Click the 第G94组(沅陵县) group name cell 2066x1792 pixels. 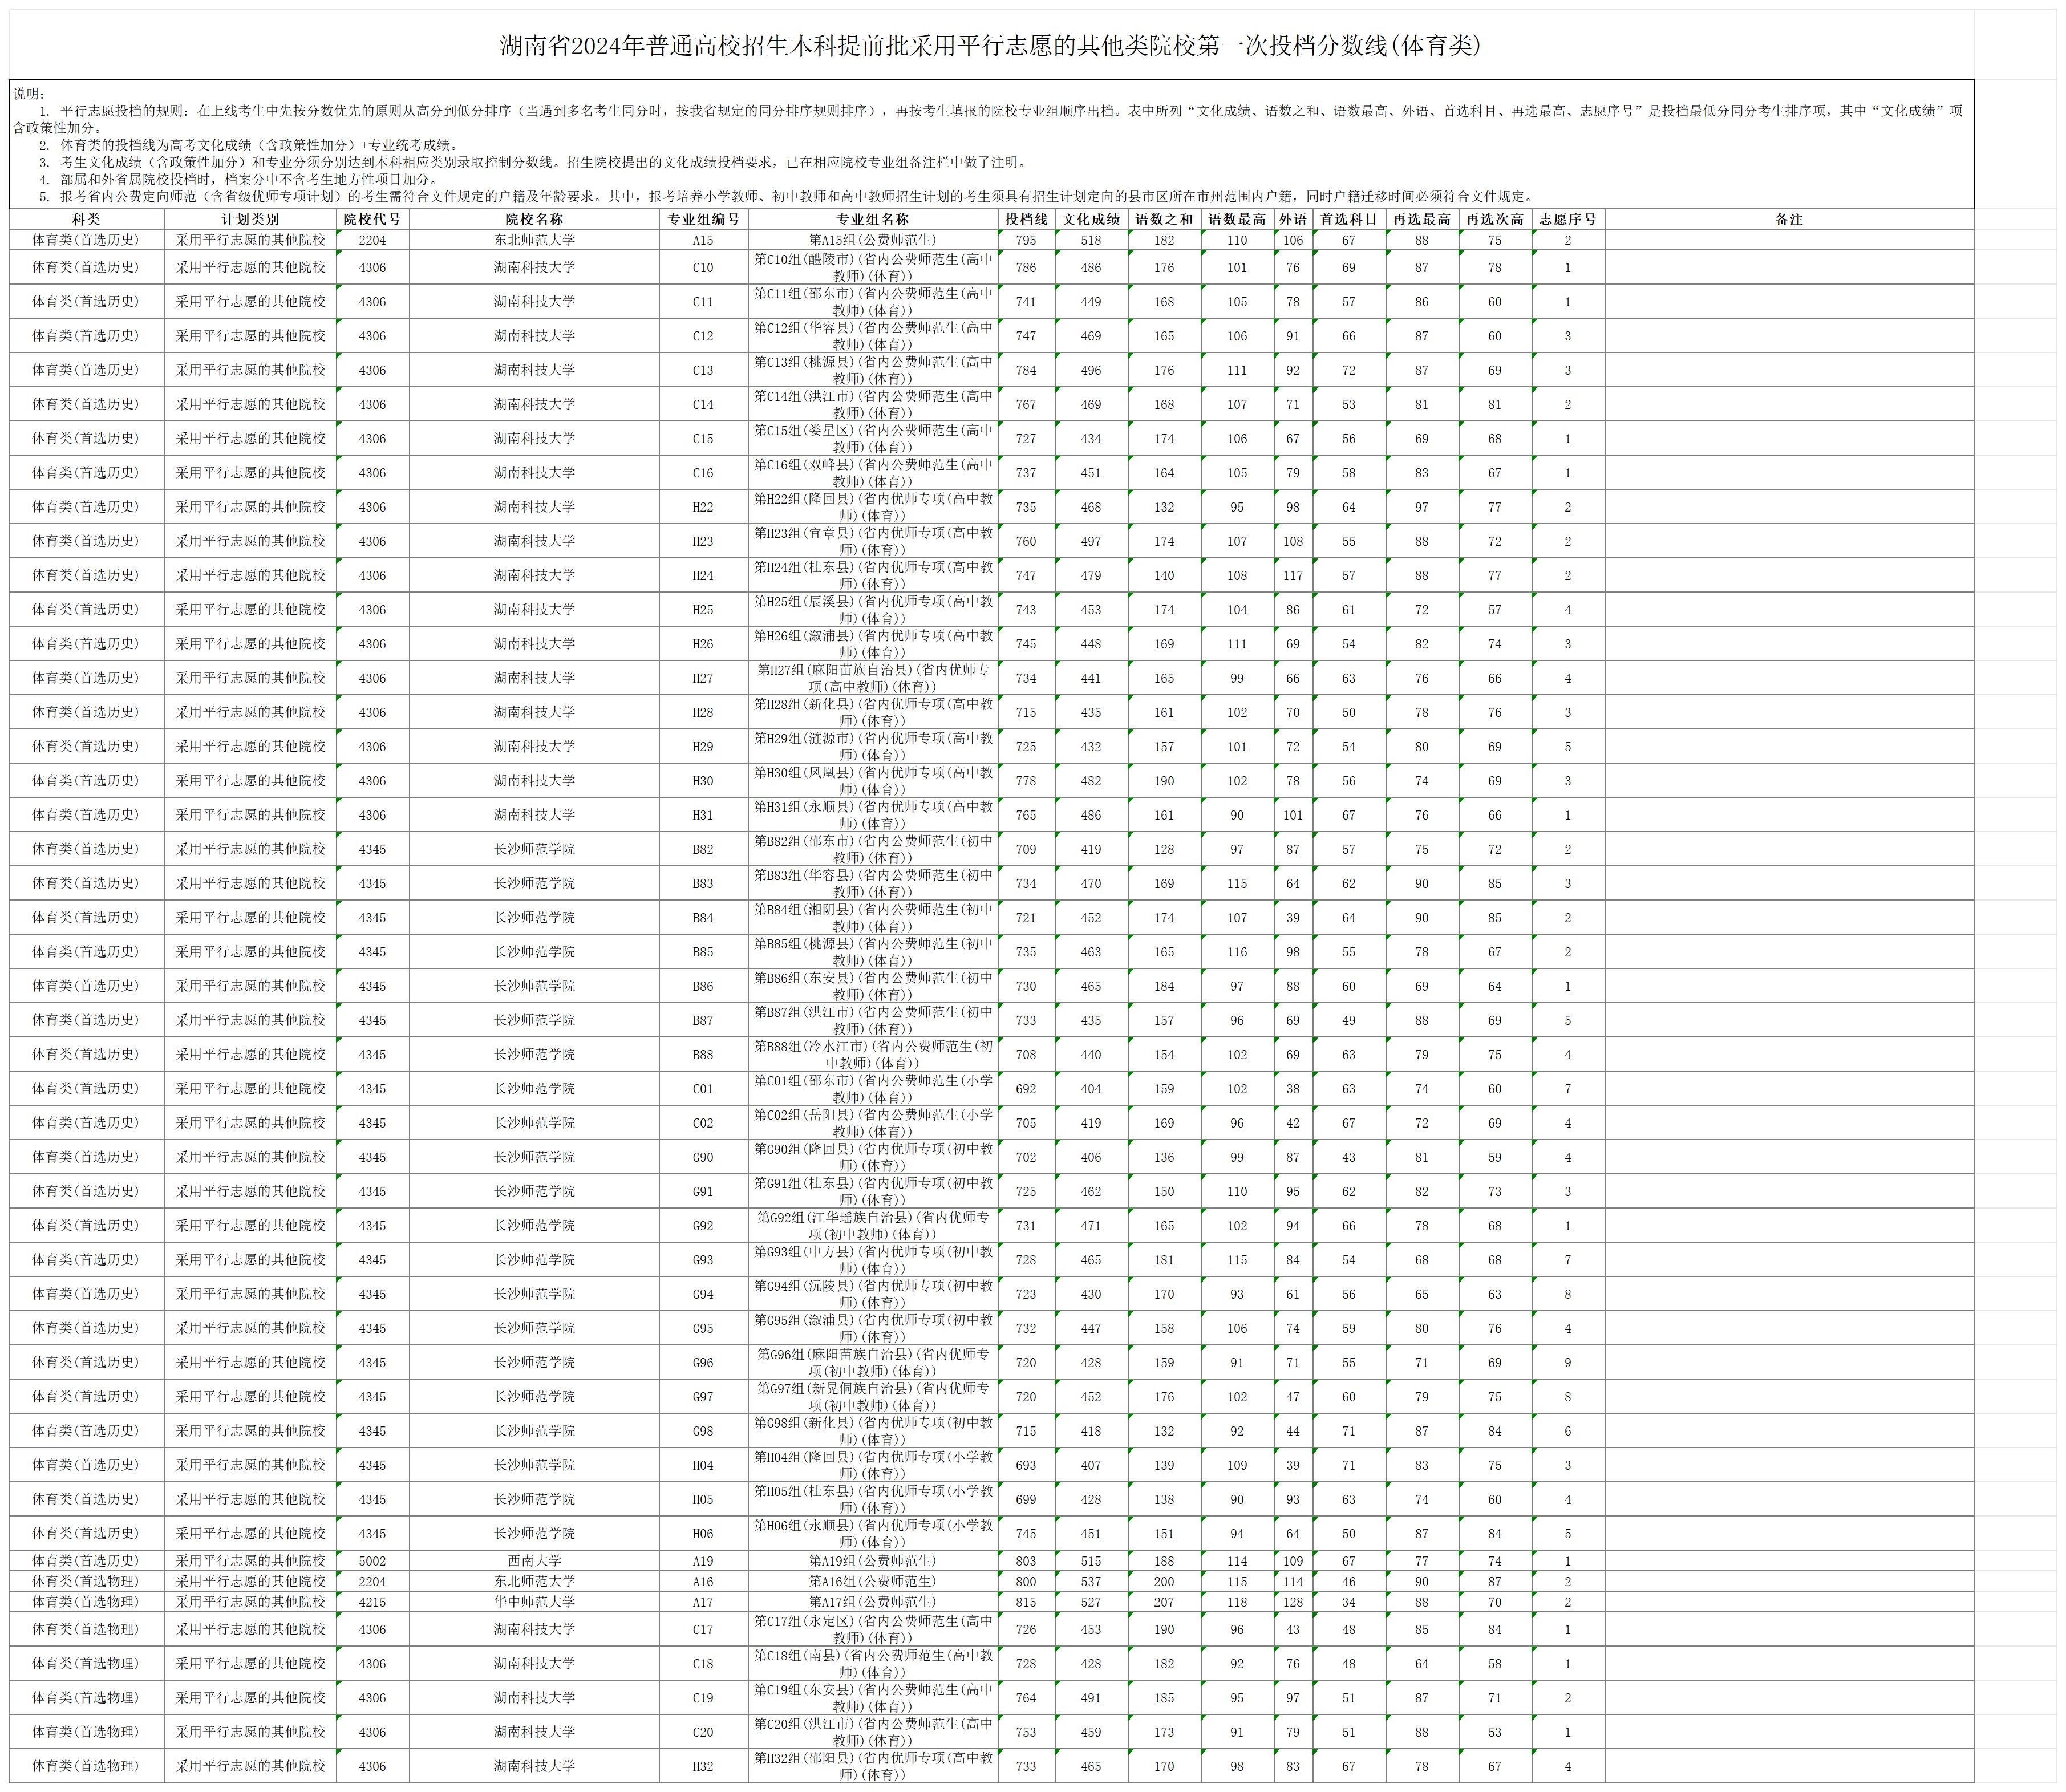tap(873, 1294)
